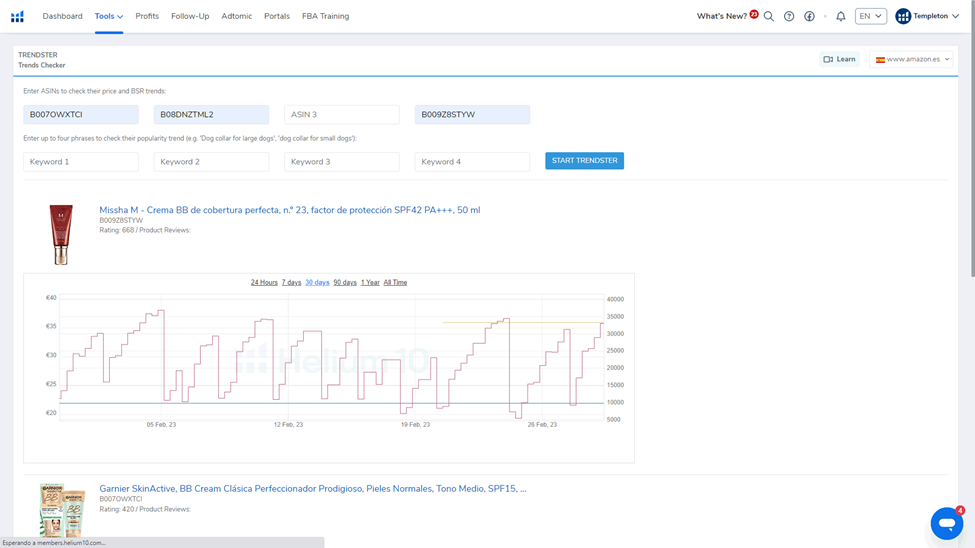Click the Helium 10 logo icon

(x=17, y=16)
